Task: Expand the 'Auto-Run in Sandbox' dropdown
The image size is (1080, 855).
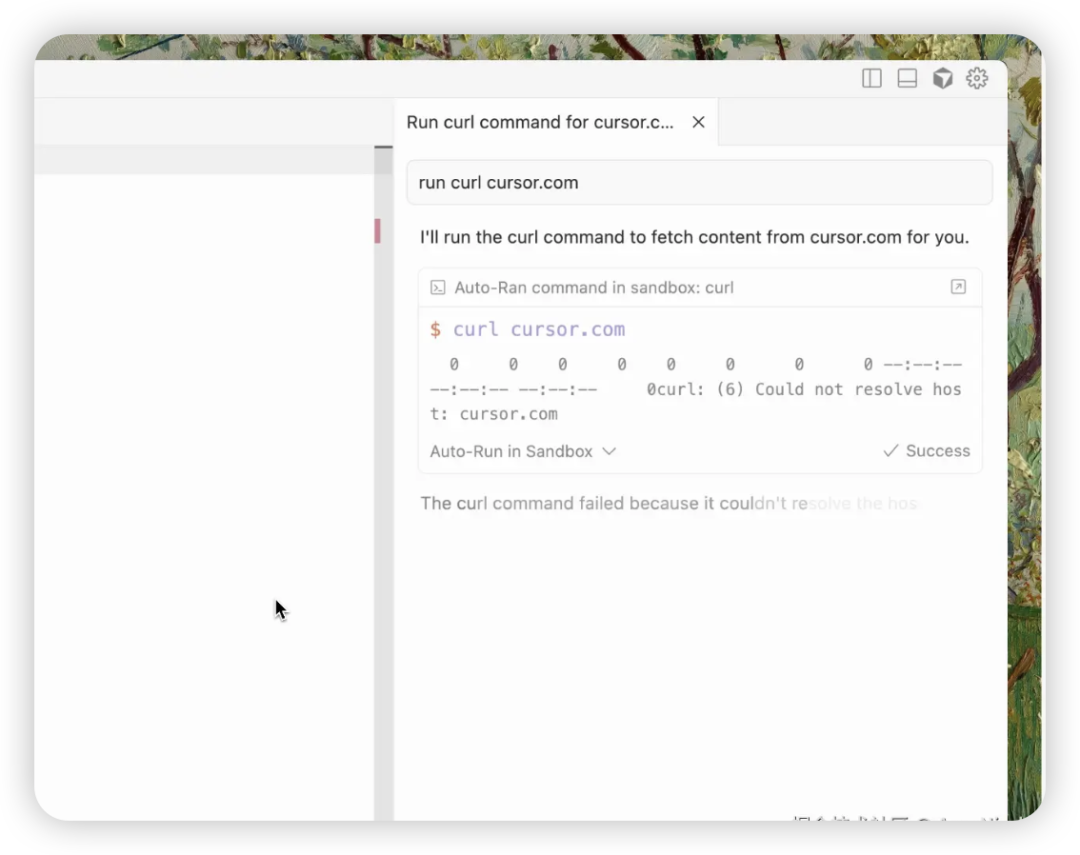Action: [523, 451]
